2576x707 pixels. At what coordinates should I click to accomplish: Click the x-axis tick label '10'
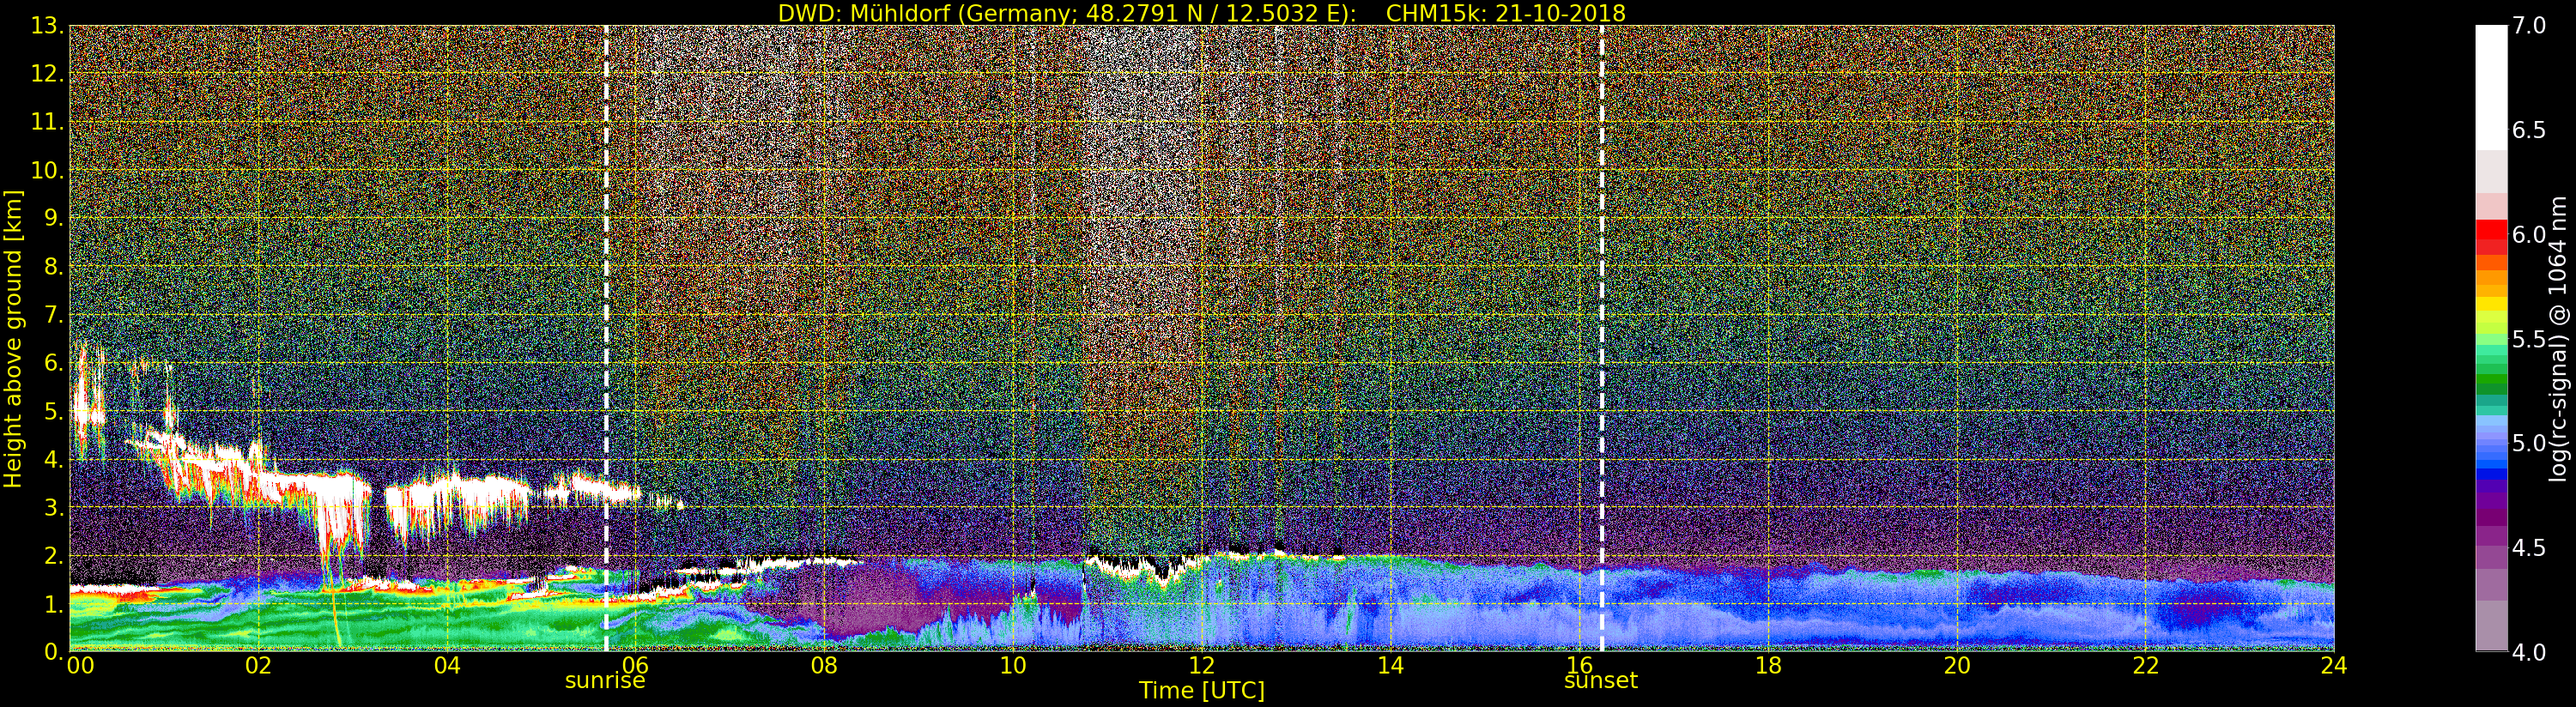click(x=1013, y=666)
